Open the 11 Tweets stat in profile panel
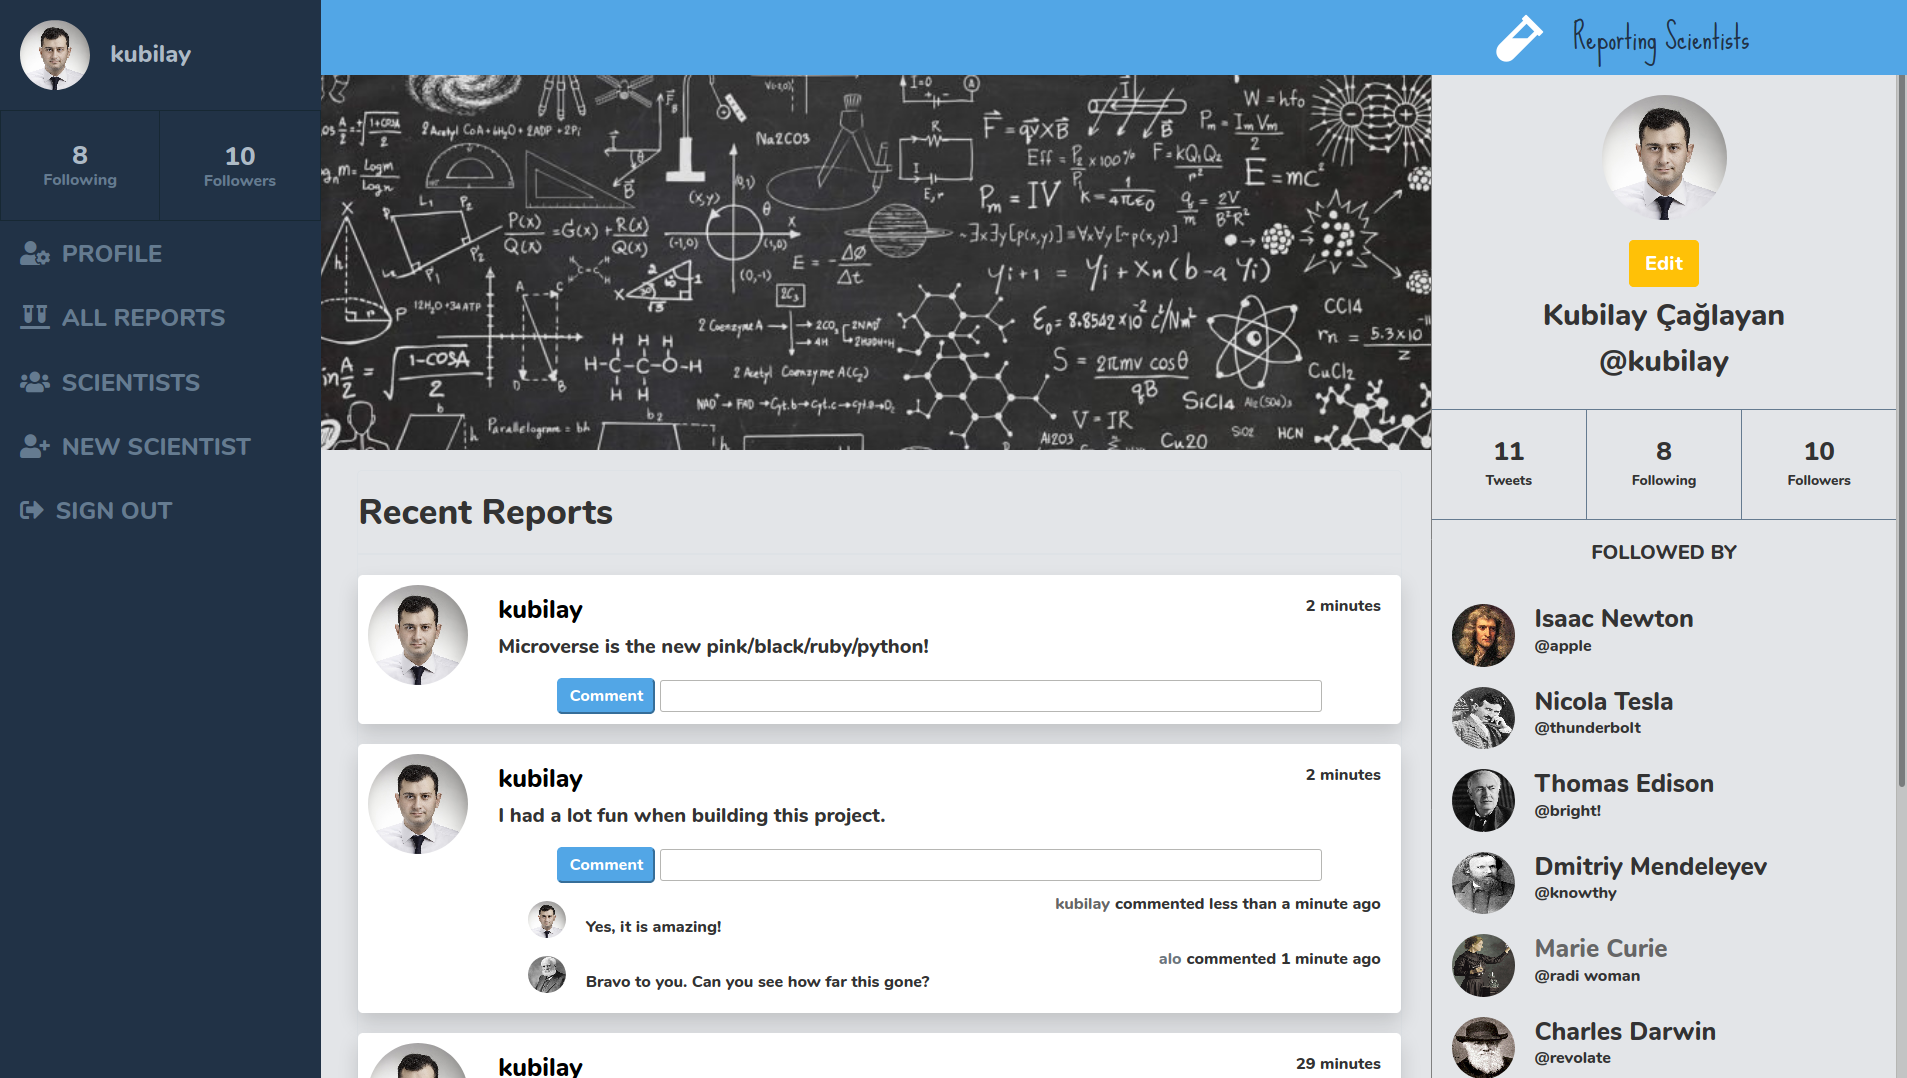1907x1078 pixels. (x=1509, y=464)
